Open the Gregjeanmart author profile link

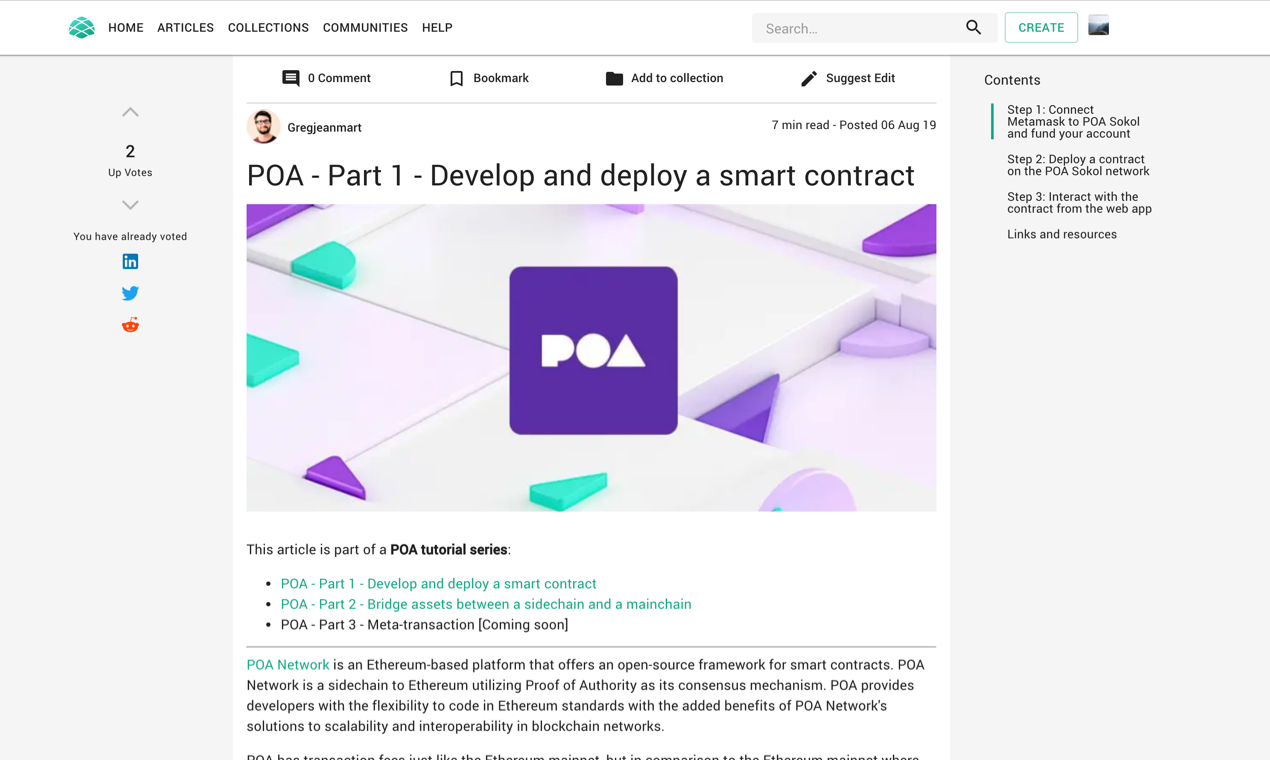[324, 128]
